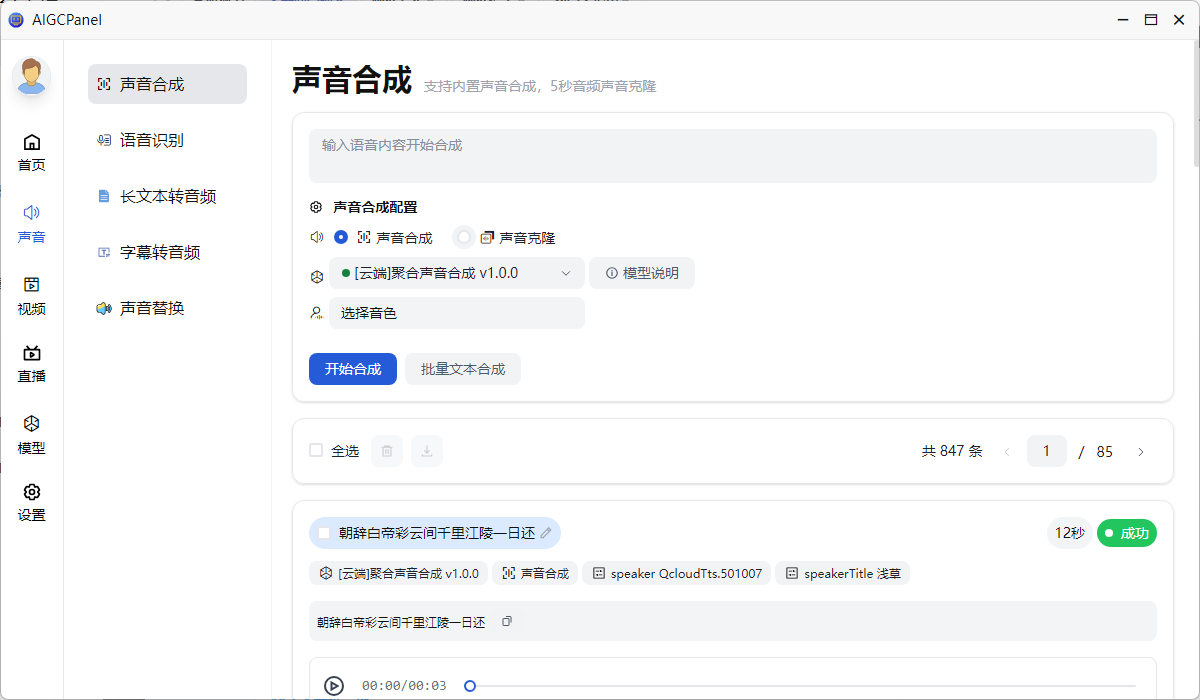Screen dimensions: 1200x700
Task: Enable the 全选 checkbox
Action: [315, 451]
